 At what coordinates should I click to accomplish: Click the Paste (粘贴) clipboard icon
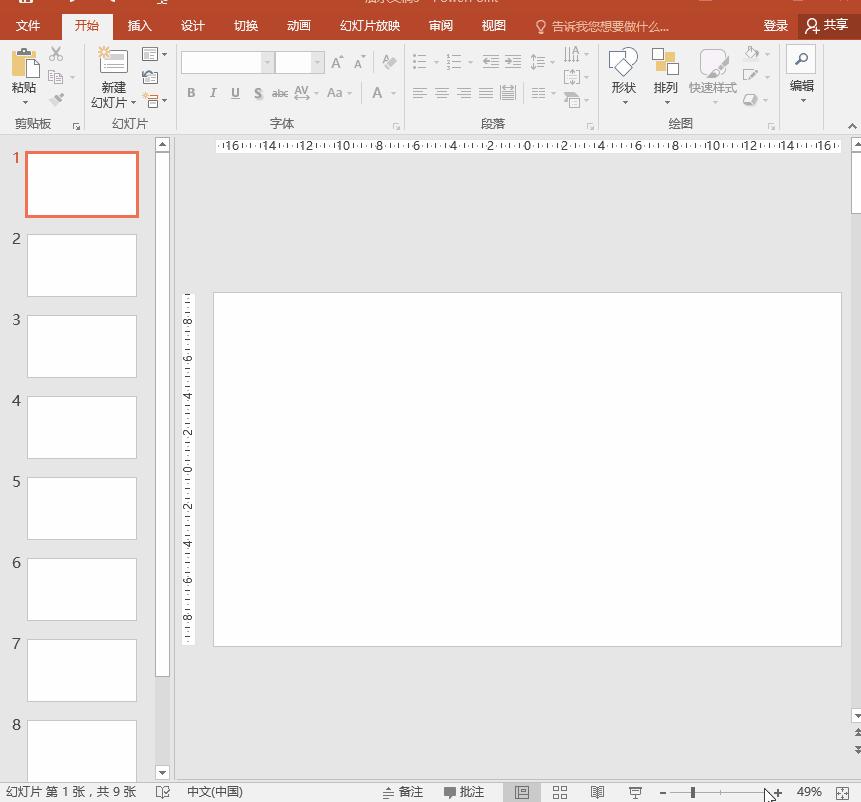click(24, 64)
